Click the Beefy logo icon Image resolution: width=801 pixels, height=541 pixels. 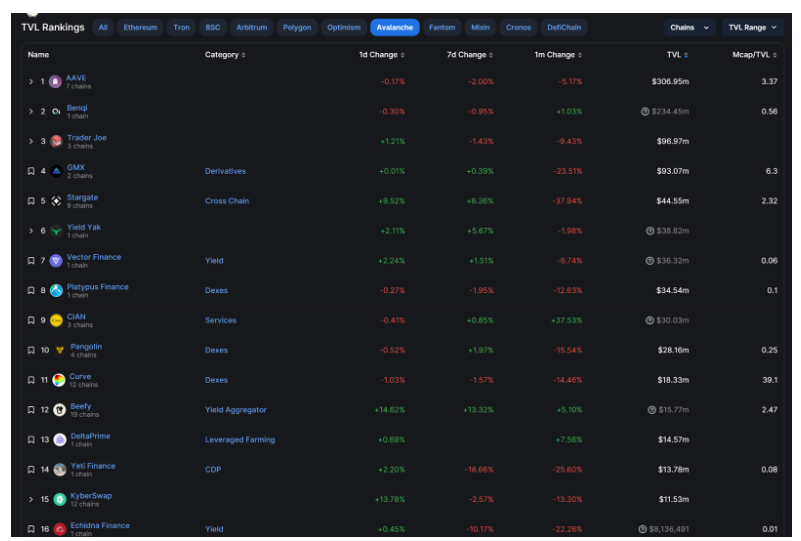click(60, 410)
